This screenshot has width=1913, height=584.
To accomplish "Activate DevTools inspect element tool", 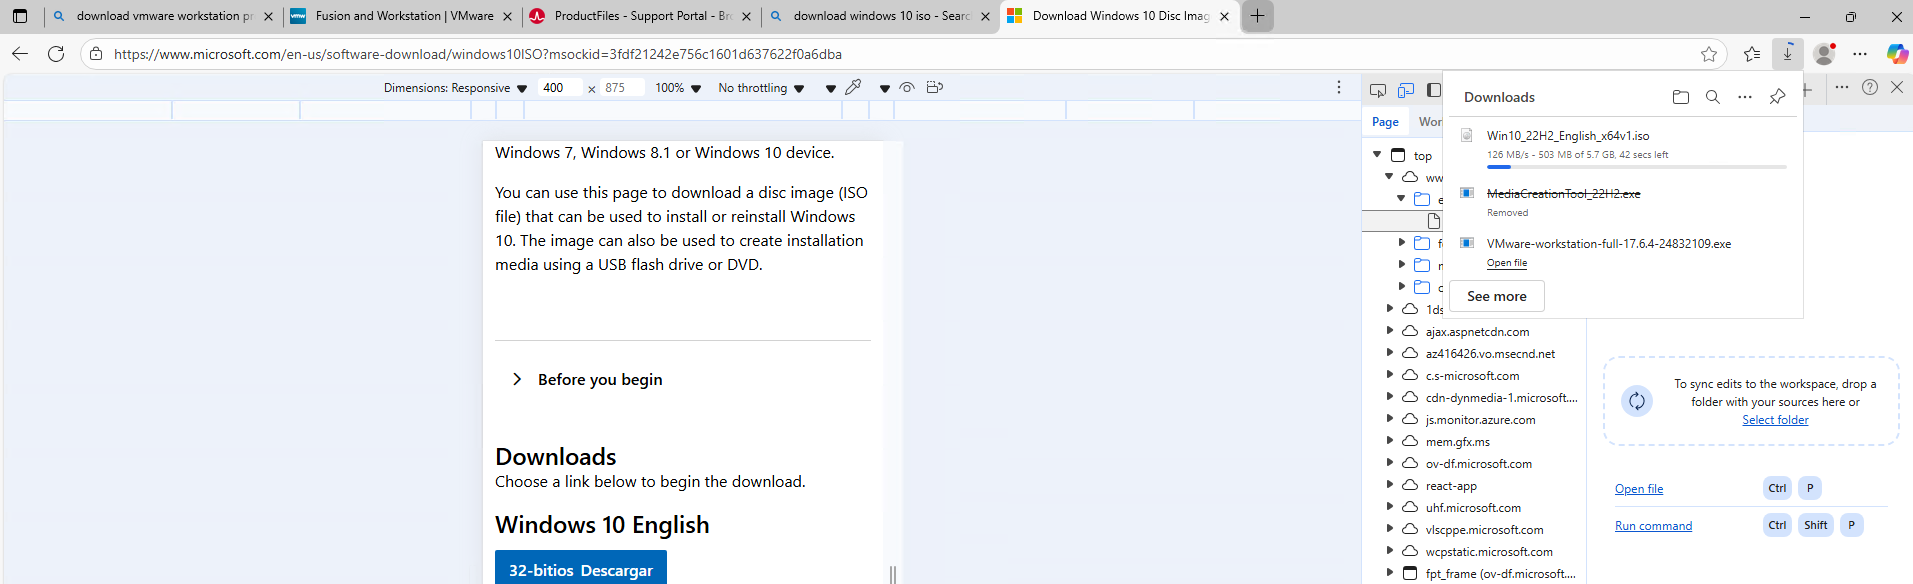I will coord(1378,90).
